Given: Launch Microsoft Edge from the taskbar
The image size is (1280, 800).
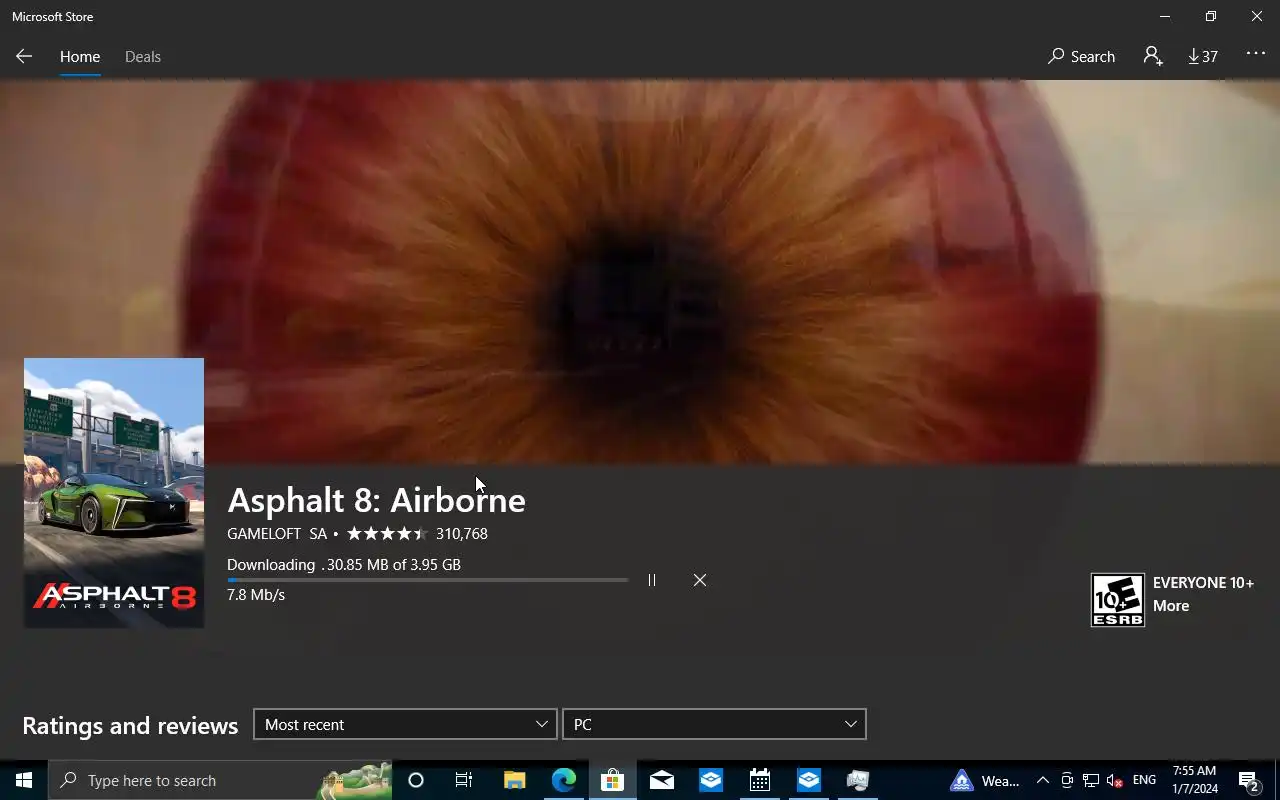Looking at the screenshot, I should [564, 780].
